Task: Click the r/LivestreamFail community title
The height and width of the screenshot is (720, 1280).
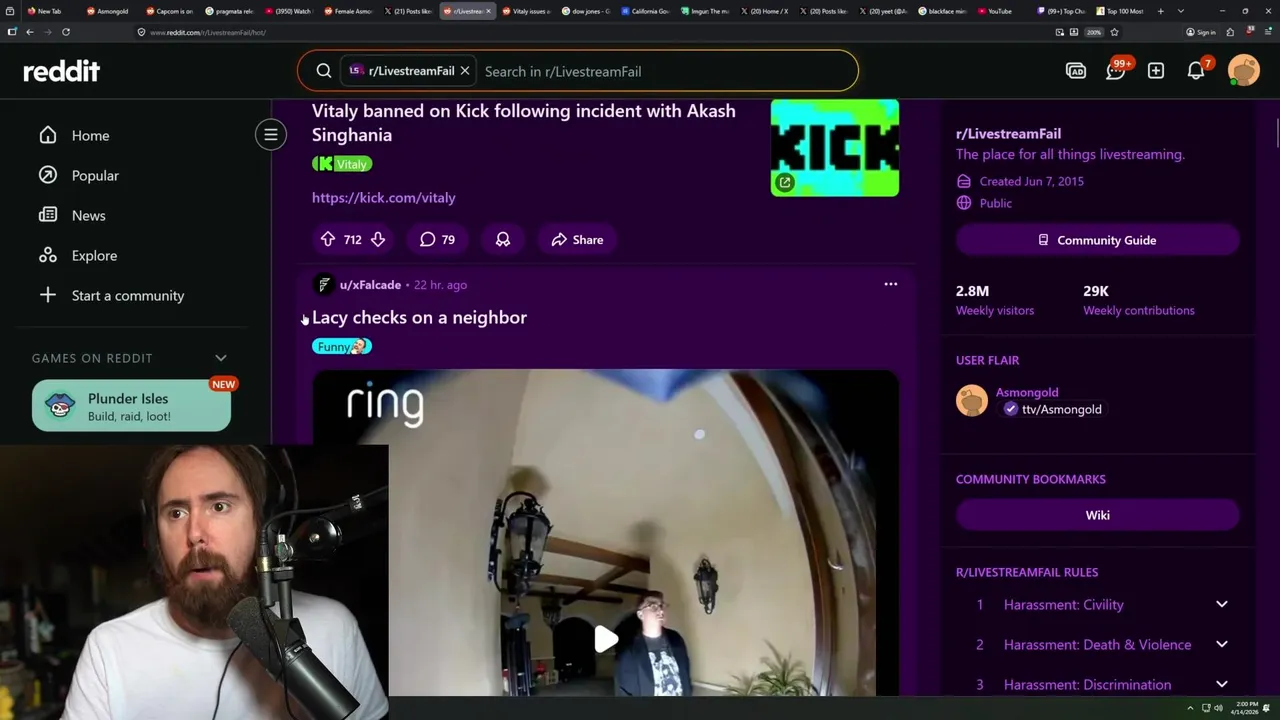Action: pyautogui.click(x=1008, y=134)
